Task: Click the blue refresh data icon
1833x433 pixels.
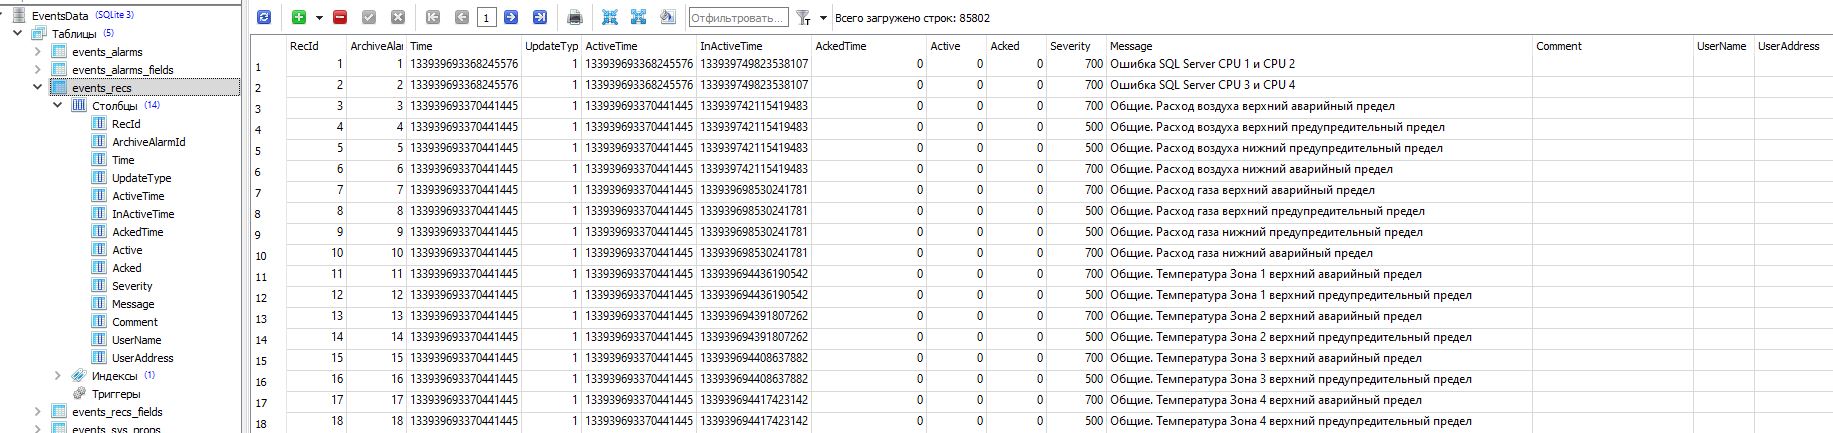Action: (x=264, y=17)
